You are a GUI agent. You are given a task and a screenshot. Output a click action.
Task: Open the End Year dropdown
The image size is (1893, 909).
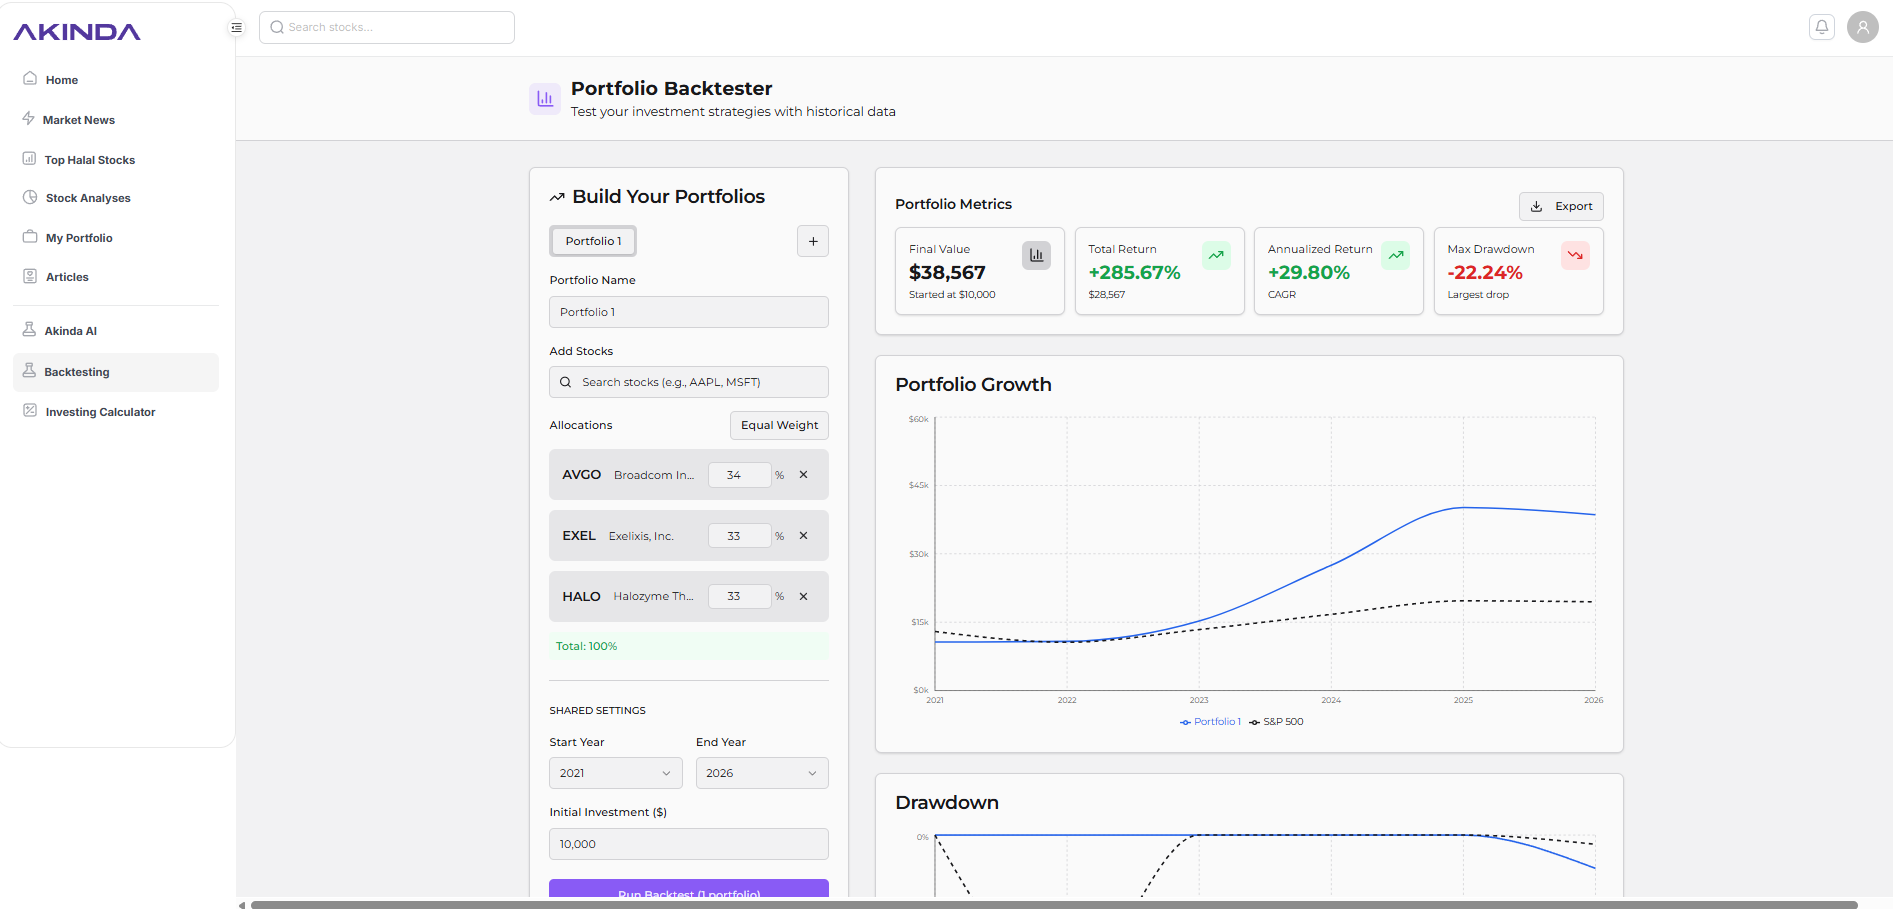[762, 773]
